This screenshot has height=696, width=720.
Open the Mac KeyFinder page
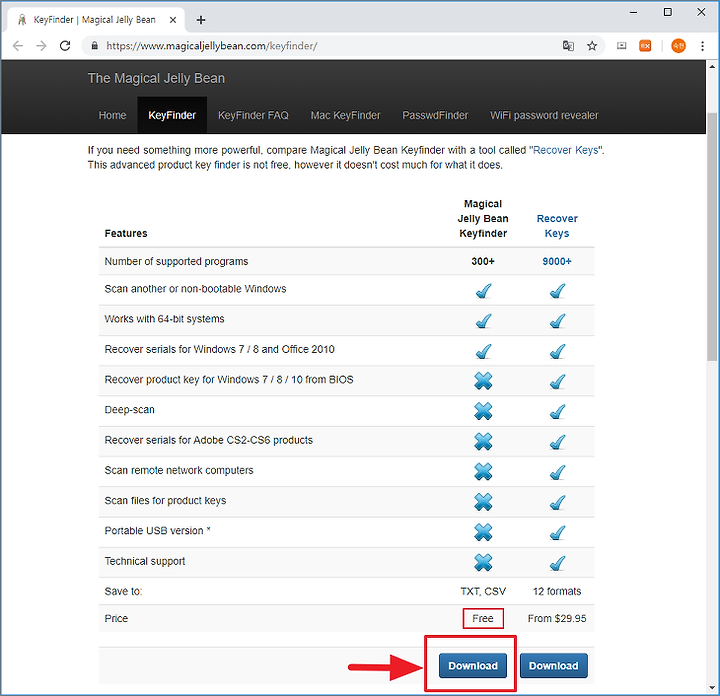pos(345,115)
